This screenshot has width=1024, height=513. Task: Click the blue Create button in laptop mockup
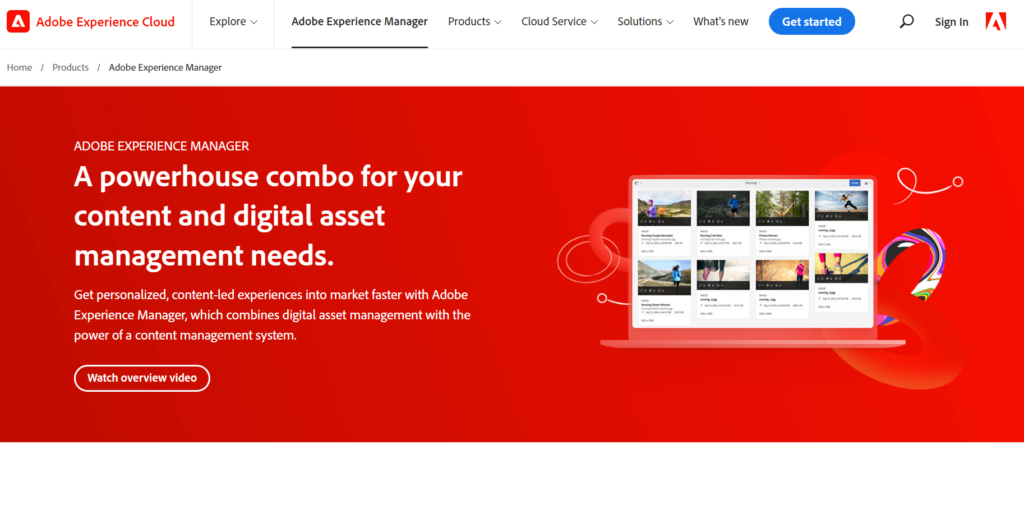tap(854, 183)
